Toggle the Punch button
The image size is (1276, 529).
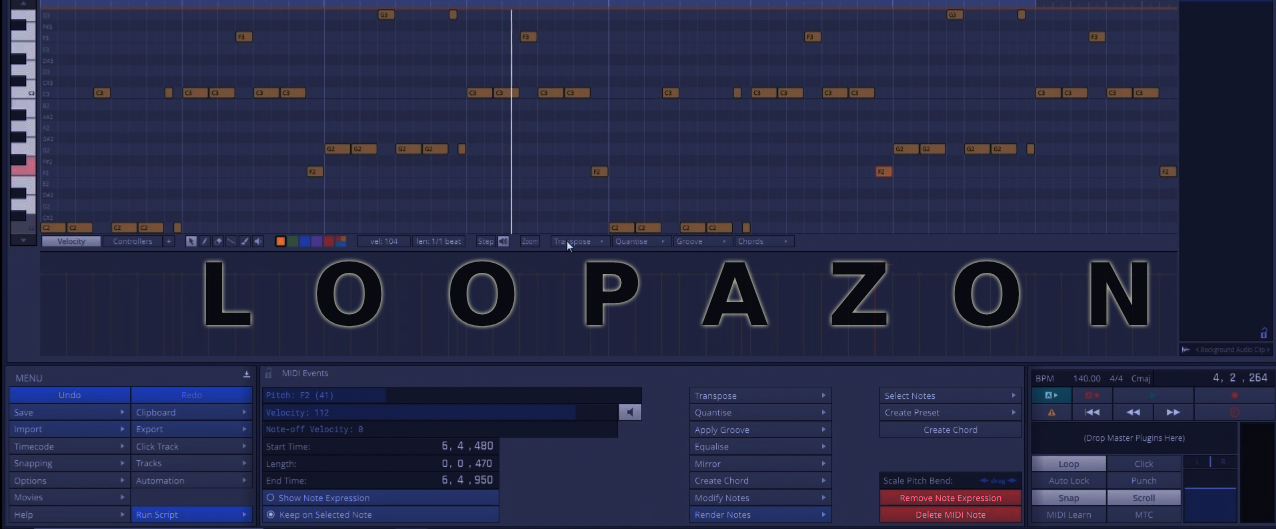[x=1144, y=481]
